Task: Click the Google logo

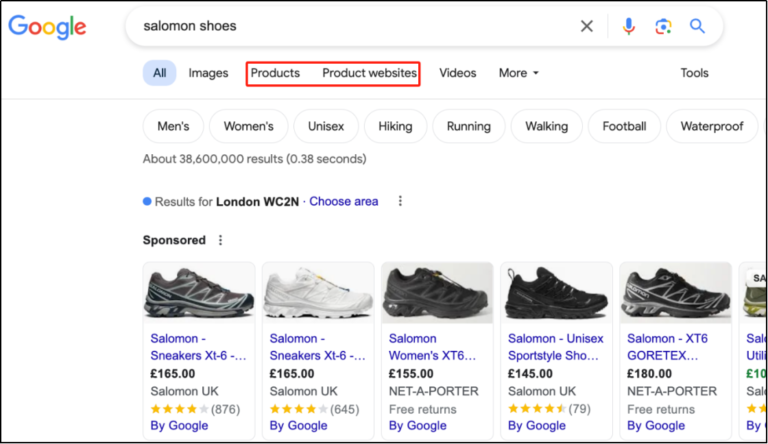Action: point(47,27)
